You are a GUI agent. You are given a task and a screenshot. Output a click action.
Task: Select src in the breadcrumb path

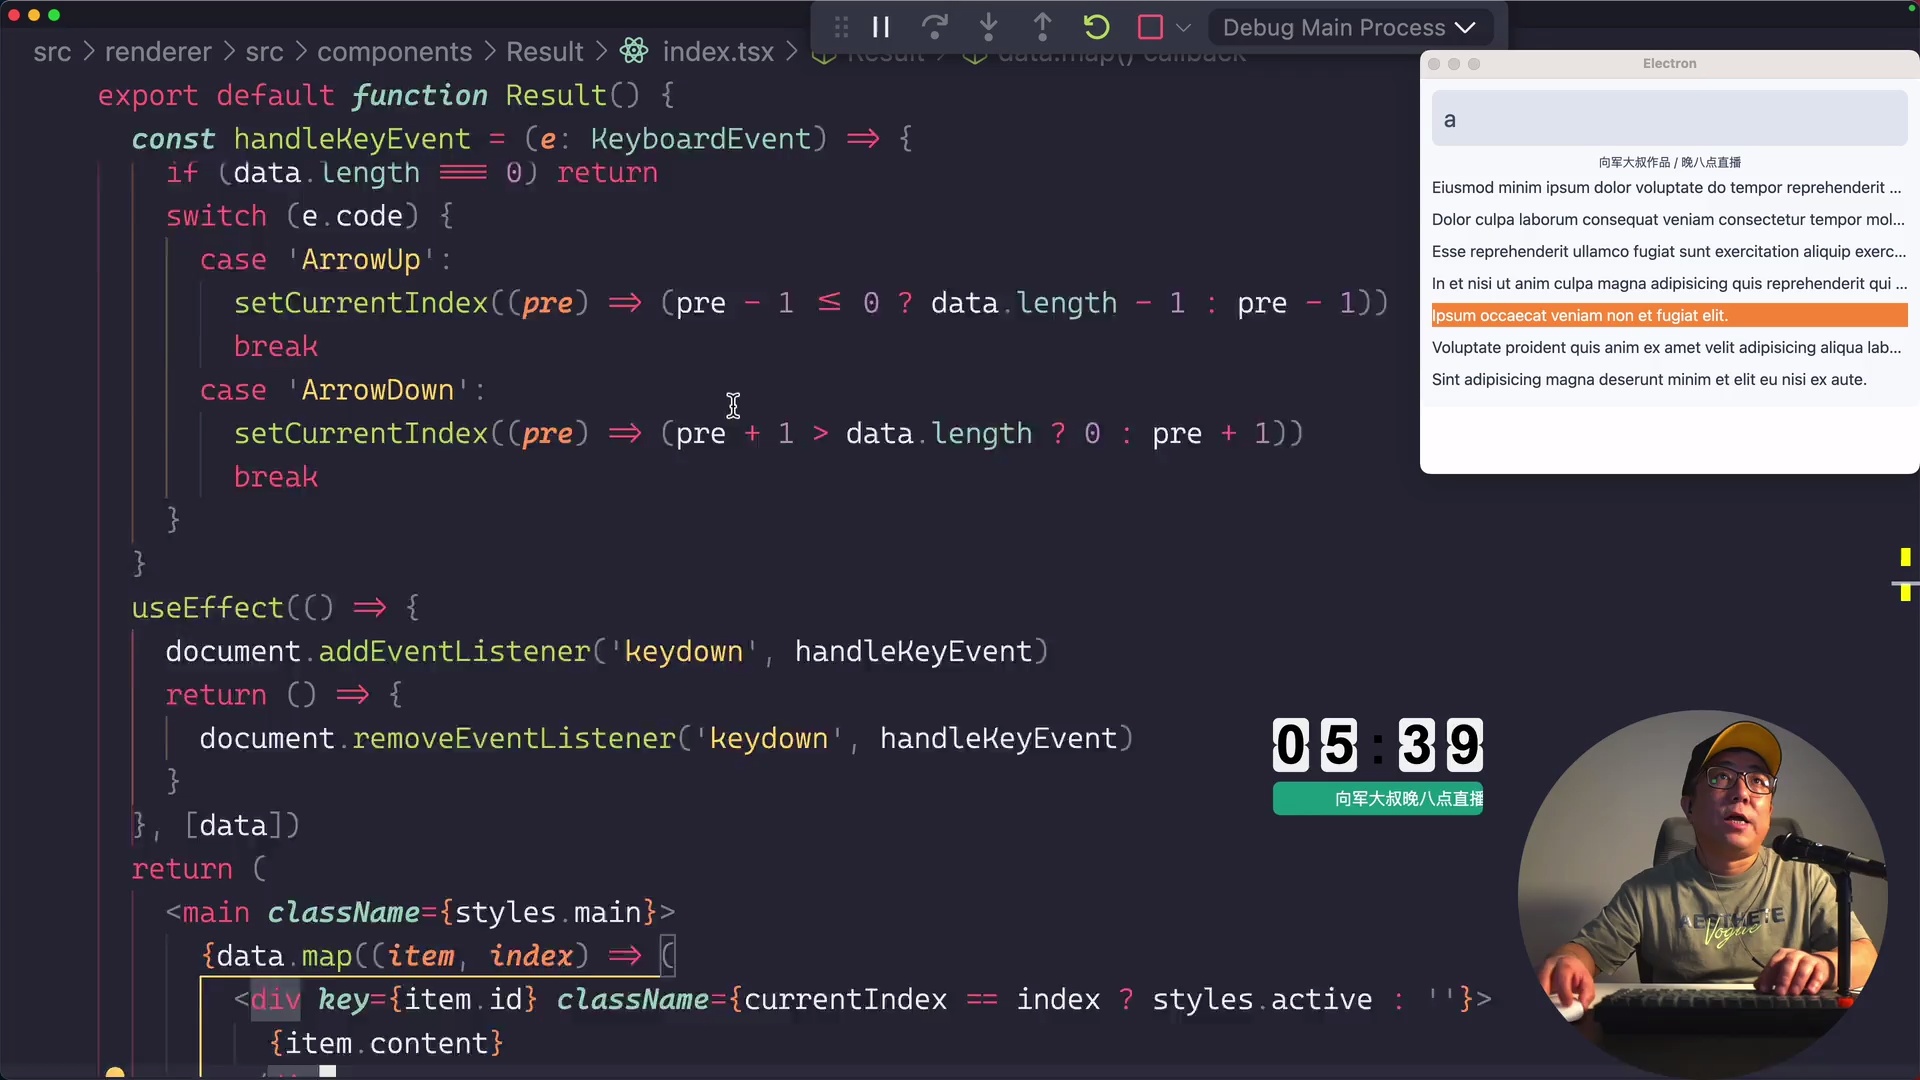point(55,51)
